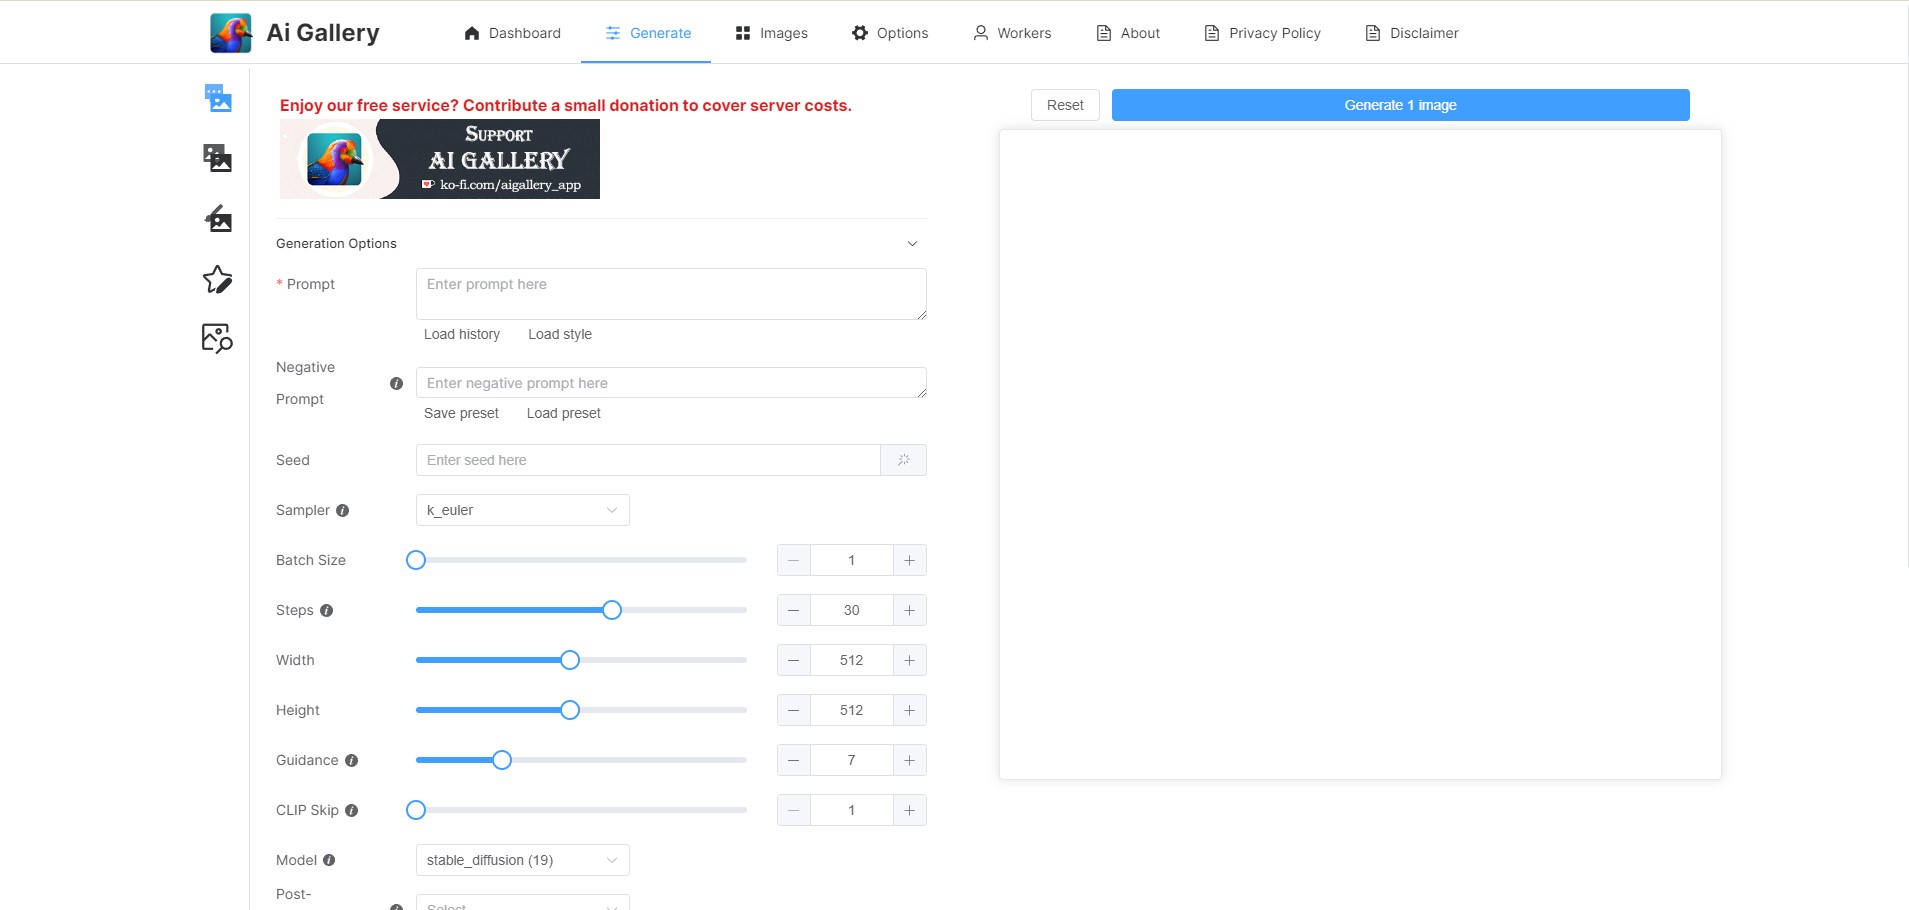Open the Support AI Gallery ko-fi banner
This screenshot has width=1909, height=910.
pos(440,159)
